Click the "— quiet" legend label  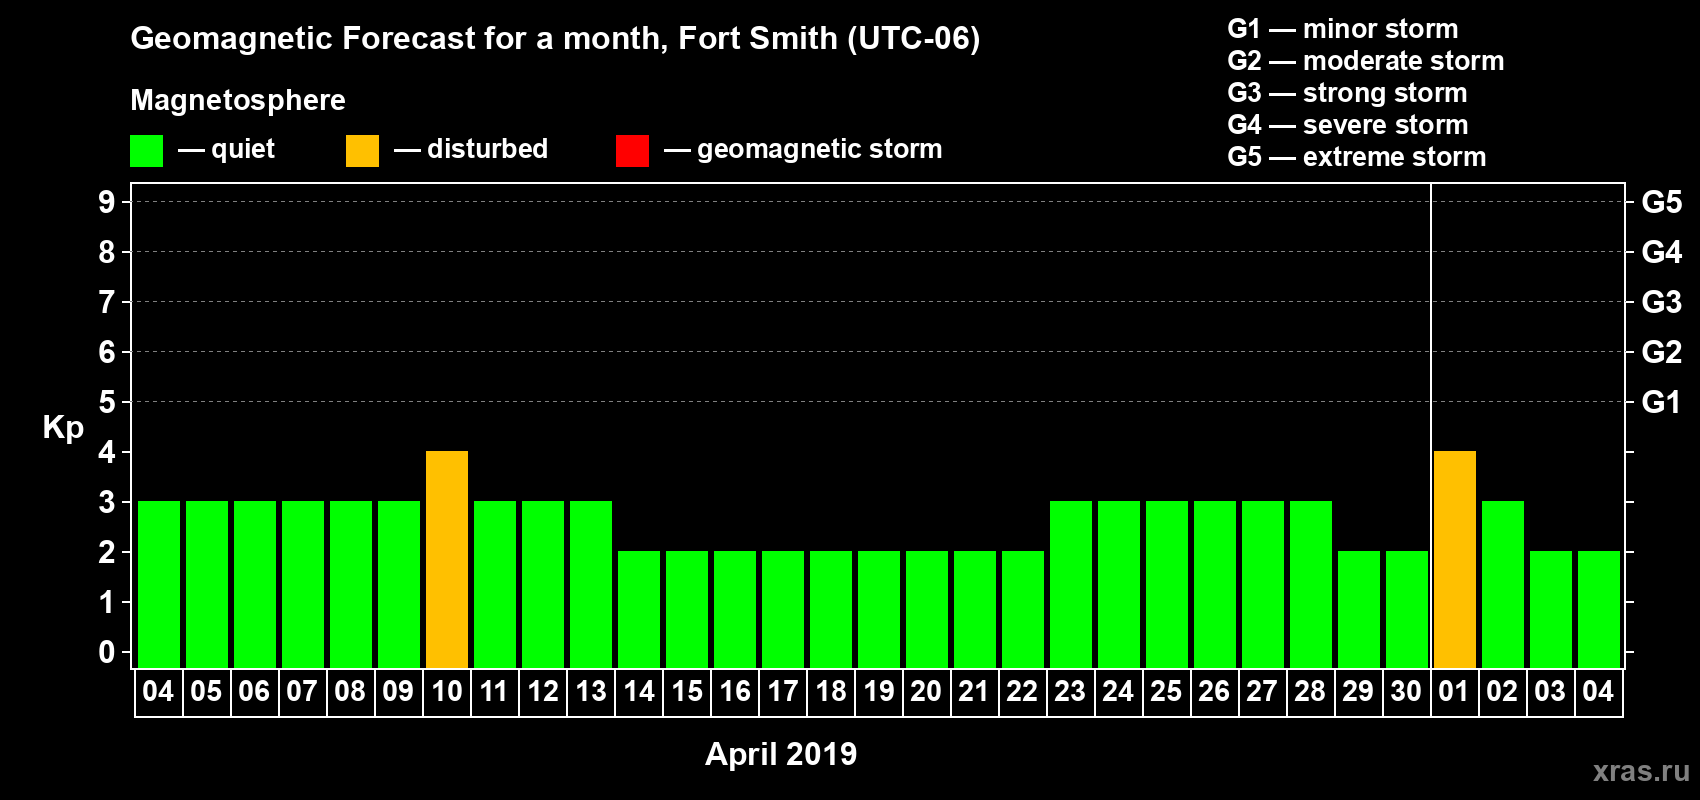226,149
